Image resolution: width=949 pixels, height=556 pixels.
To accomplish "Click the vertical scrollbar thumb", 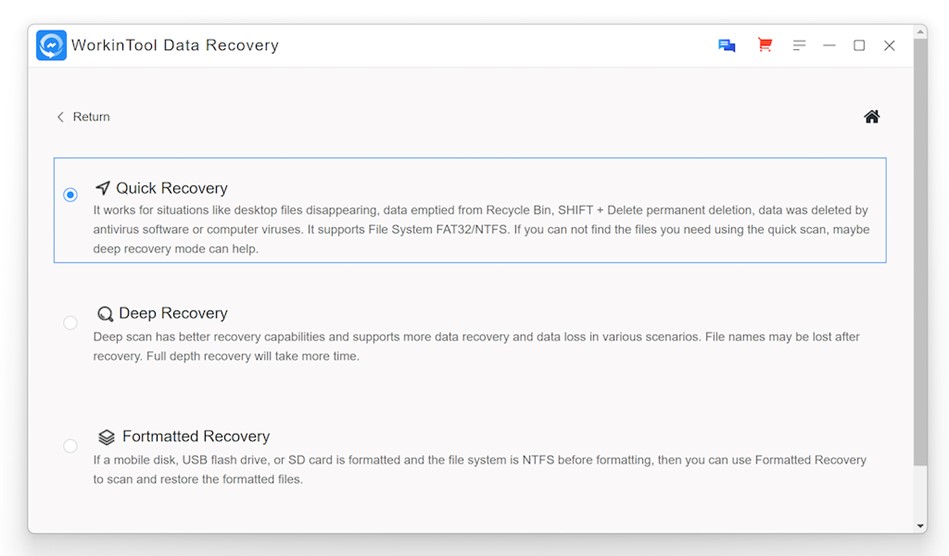I will (x=921, y=252).
